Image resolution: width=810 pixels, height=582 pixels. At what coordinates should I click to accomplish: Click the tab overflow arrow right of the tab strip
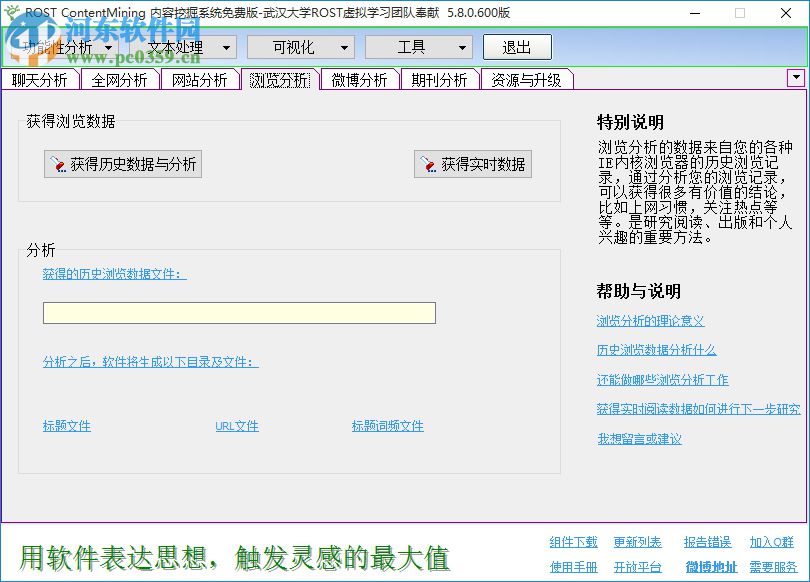pyautogui.click(x=795, y=78)
